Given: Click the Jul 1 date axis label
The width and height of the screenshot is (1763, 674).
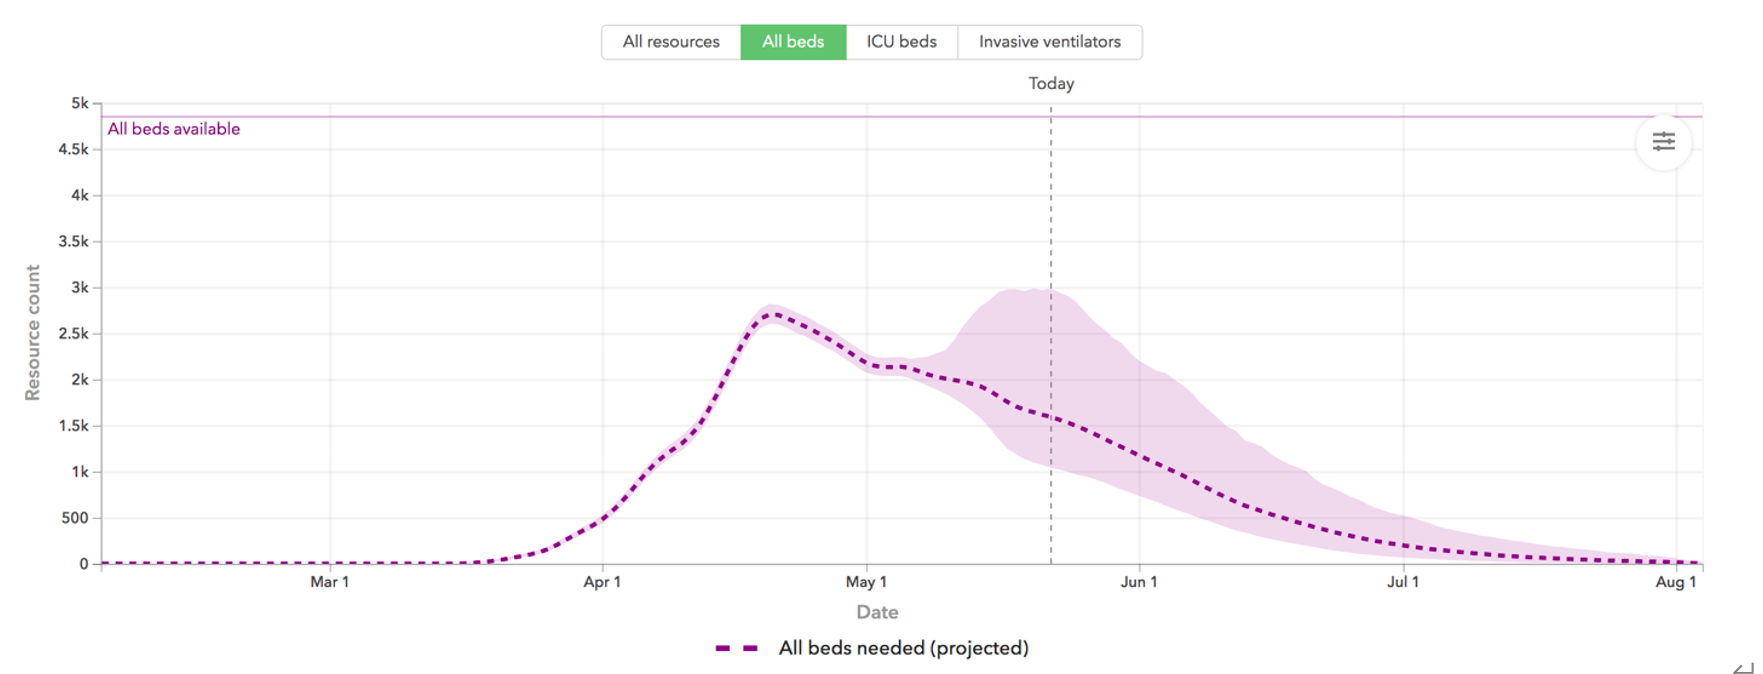Looking at the screenshot, I should 1403,582.
